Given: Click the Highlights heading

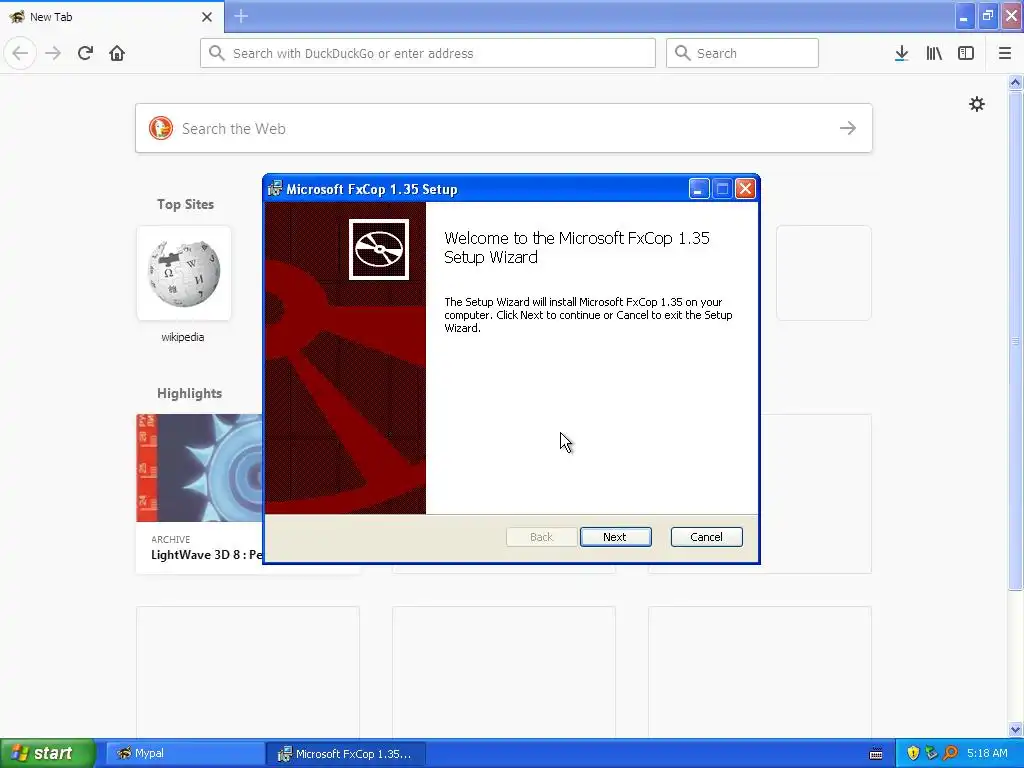Looking at the screenshot, I should [x=189, y=393].
